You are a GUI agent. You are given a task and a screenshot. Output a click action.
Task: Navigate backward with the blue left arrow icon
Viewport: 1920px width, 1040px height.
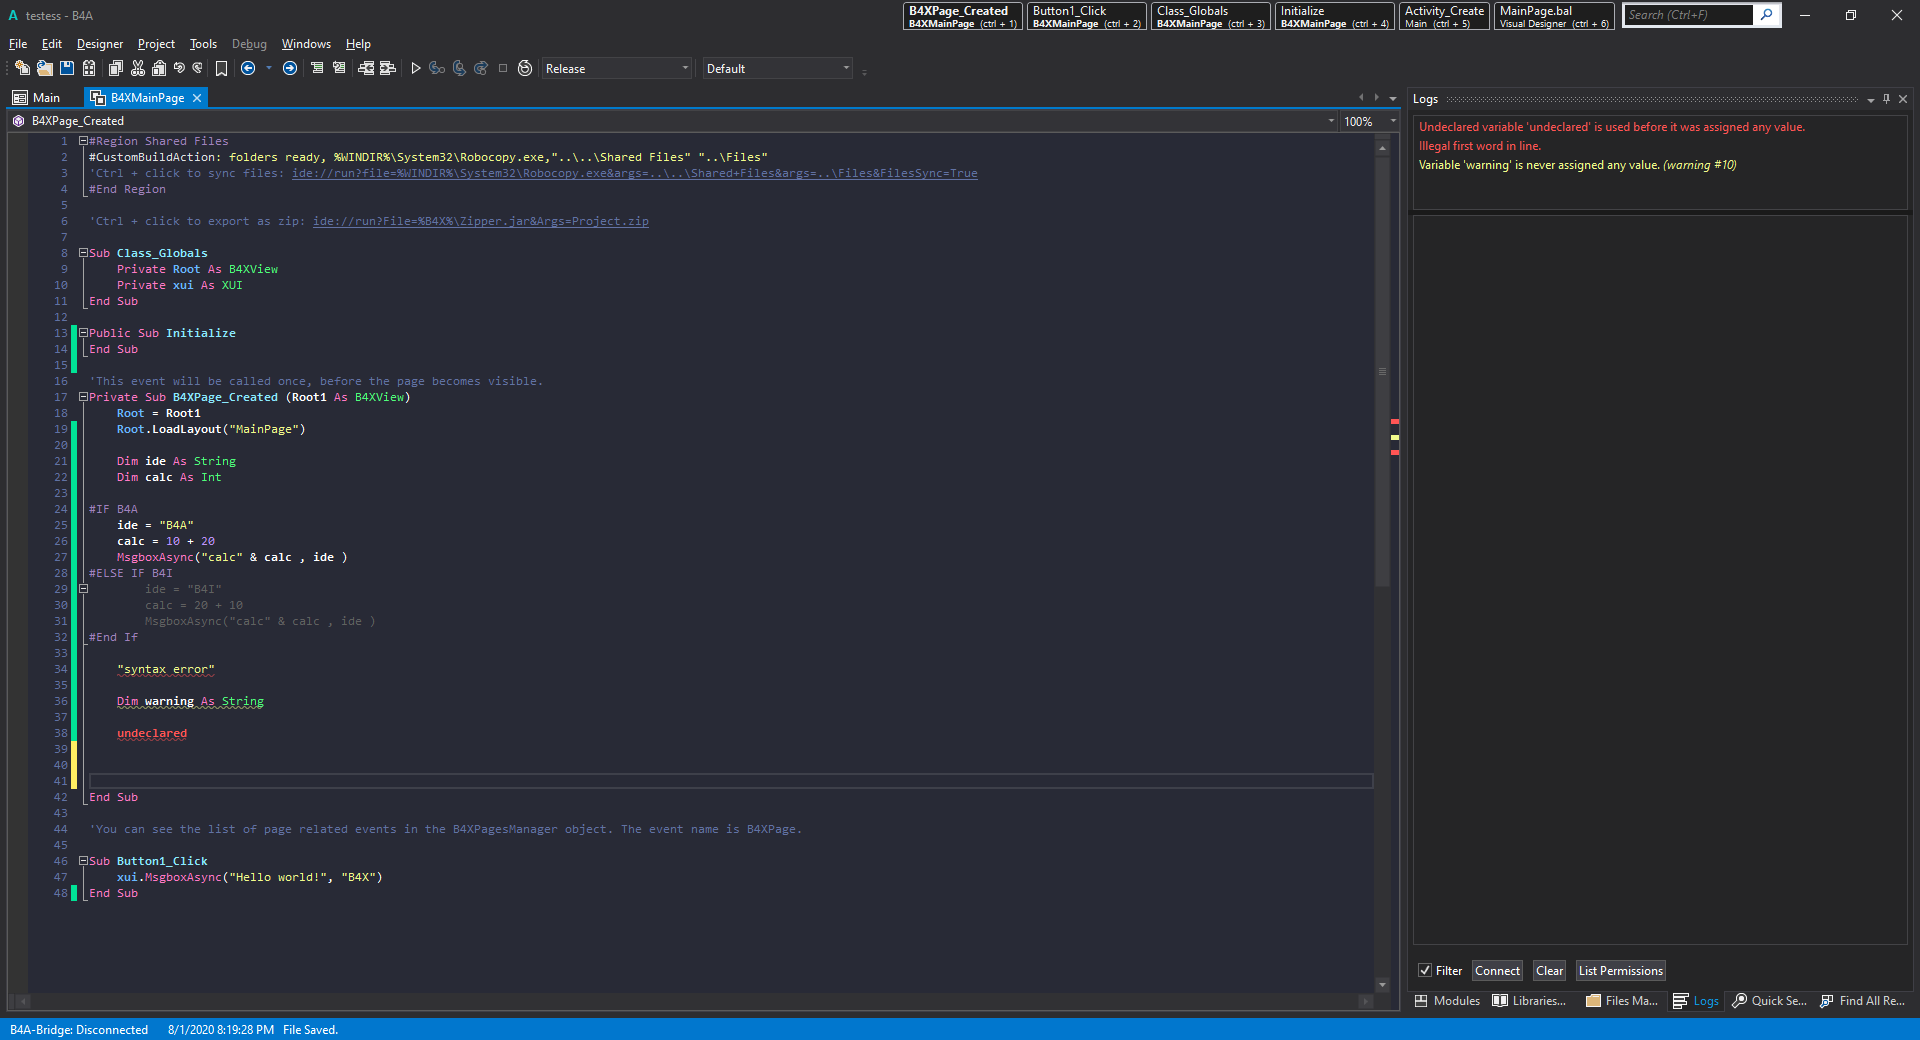click(248, 68)
